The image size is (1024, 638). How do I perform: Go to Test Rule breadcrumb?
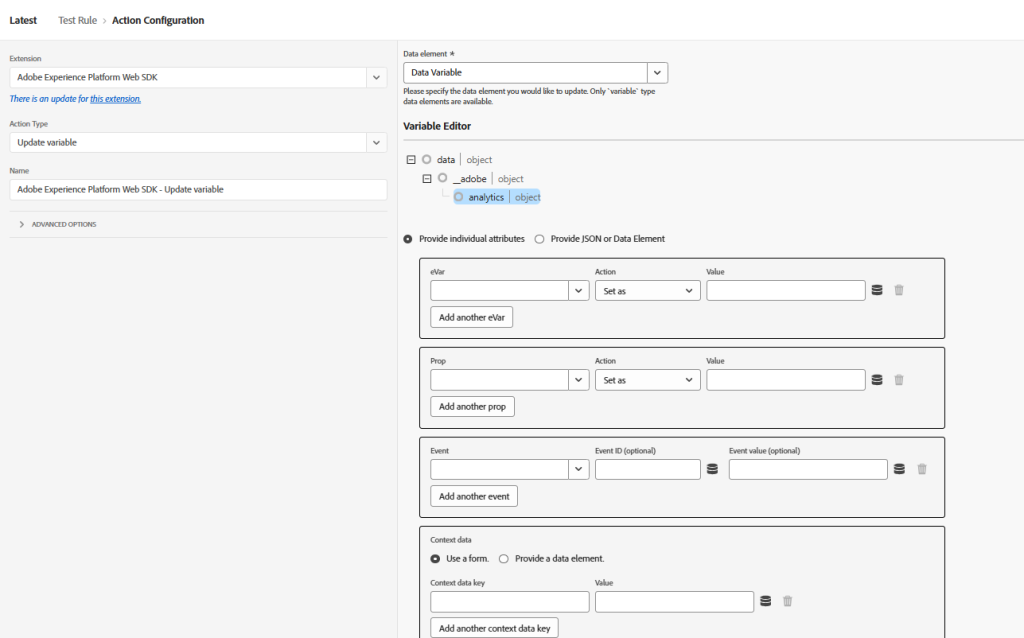(77, 20)
